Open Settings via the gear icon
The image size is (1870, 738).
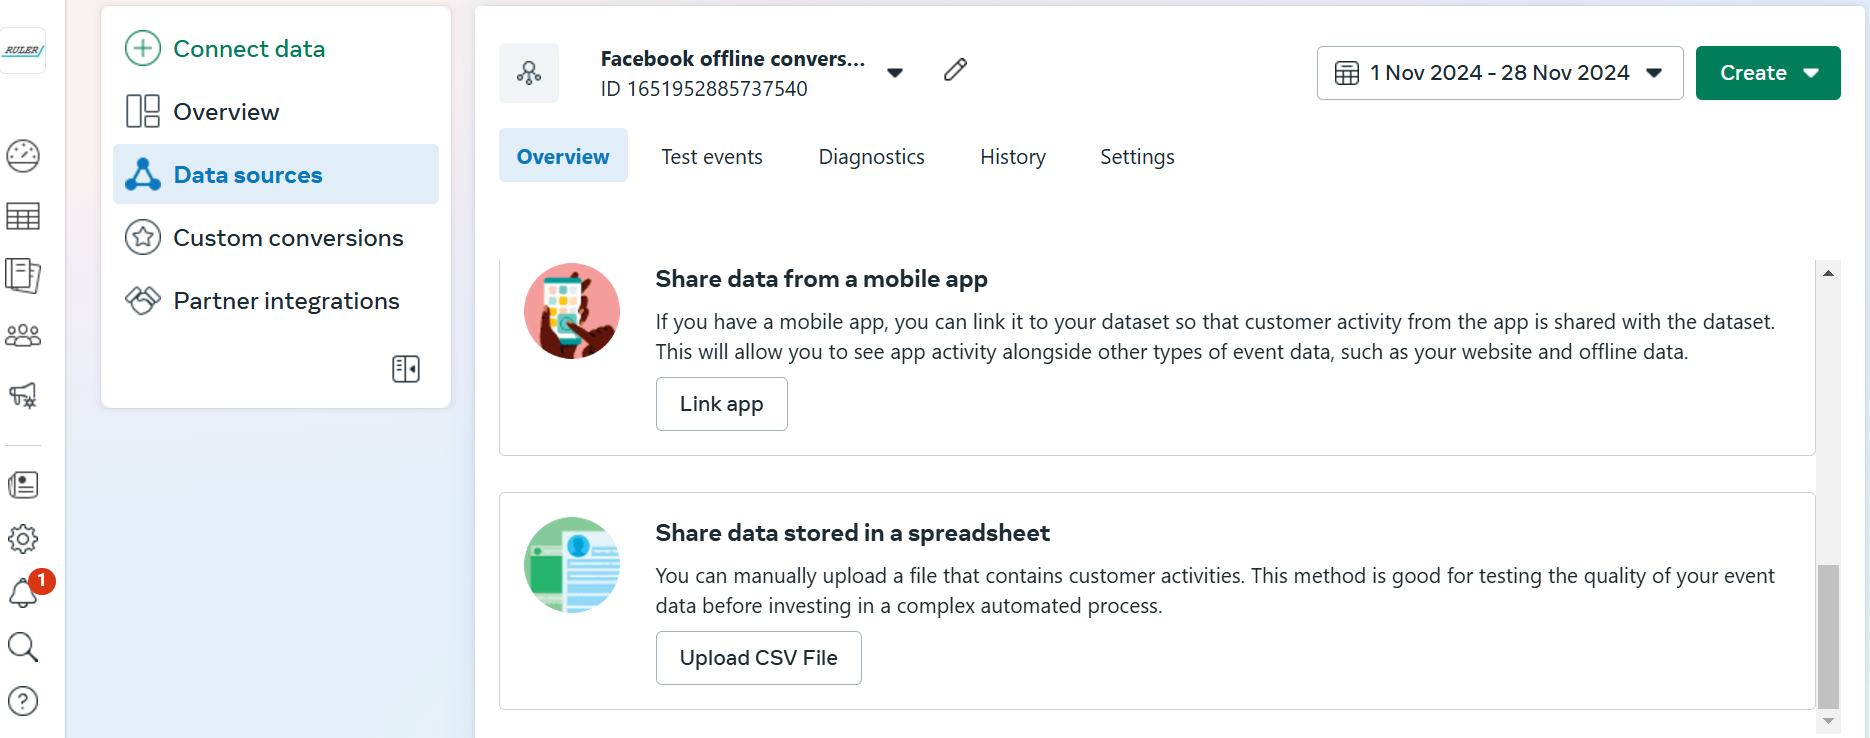coord(23,539)
